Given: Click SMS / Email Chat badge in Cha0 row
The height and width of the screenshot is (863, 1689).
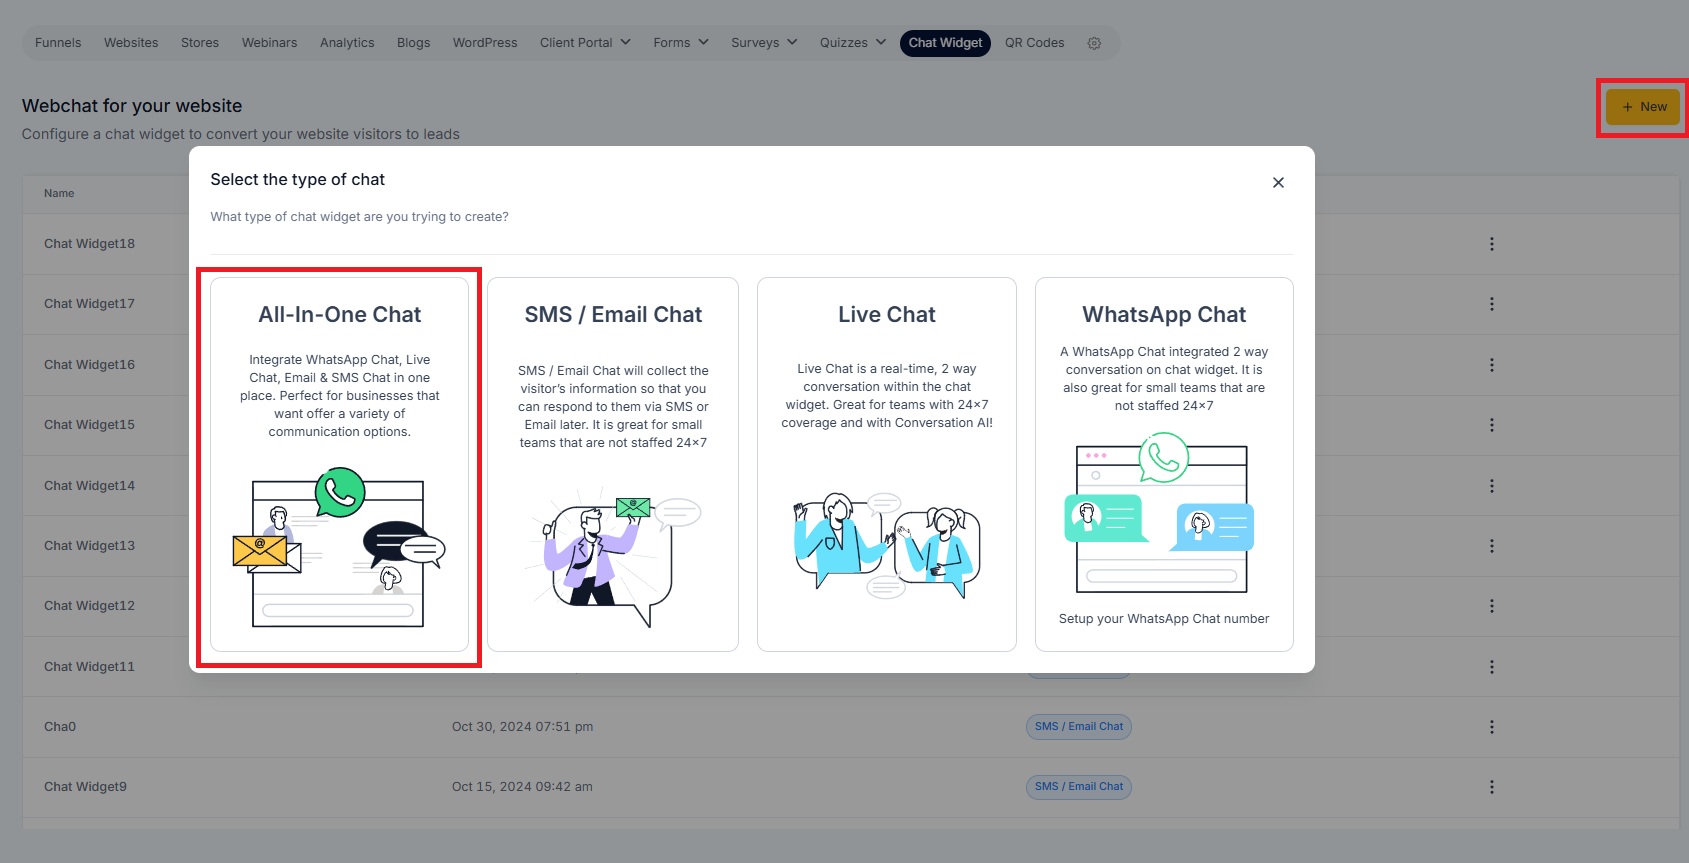Looking at the screenshot, I should point(1078,727).
